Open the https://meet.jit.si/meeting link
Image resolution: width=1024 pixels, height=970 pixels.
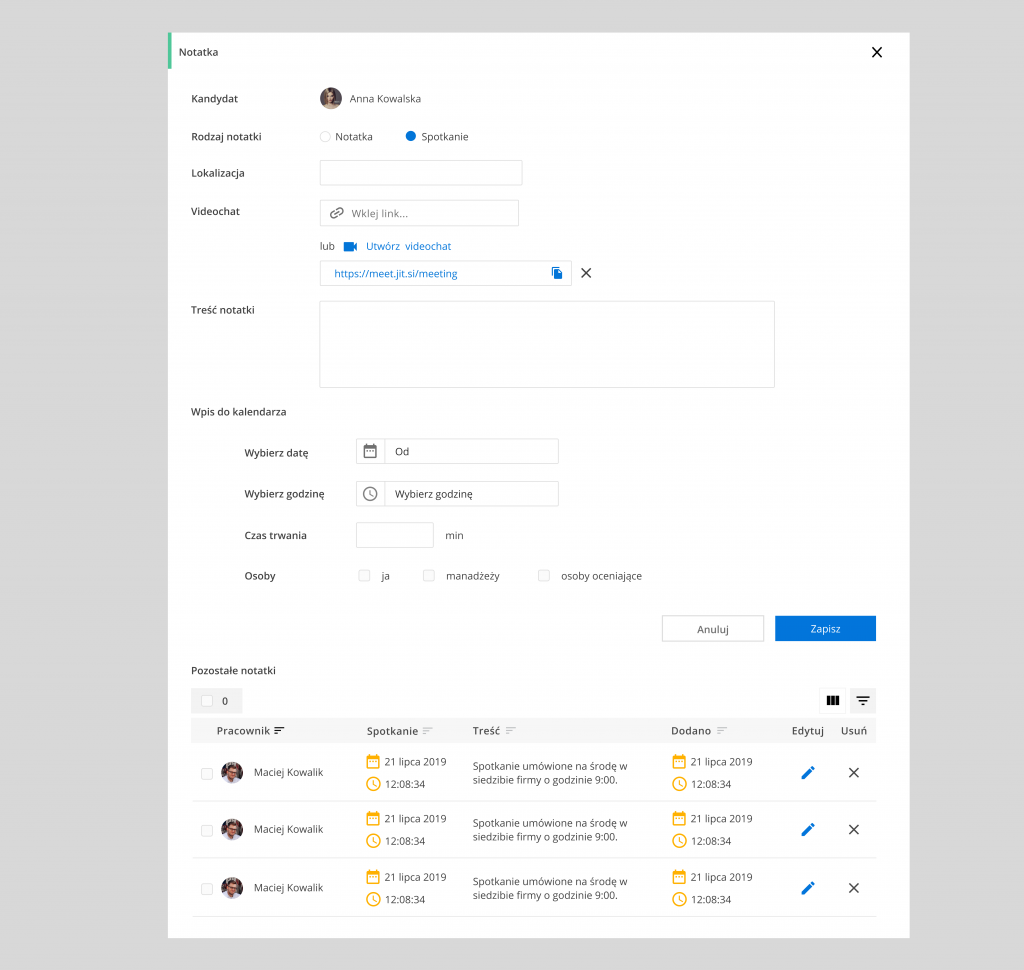(x=396, y=274)
